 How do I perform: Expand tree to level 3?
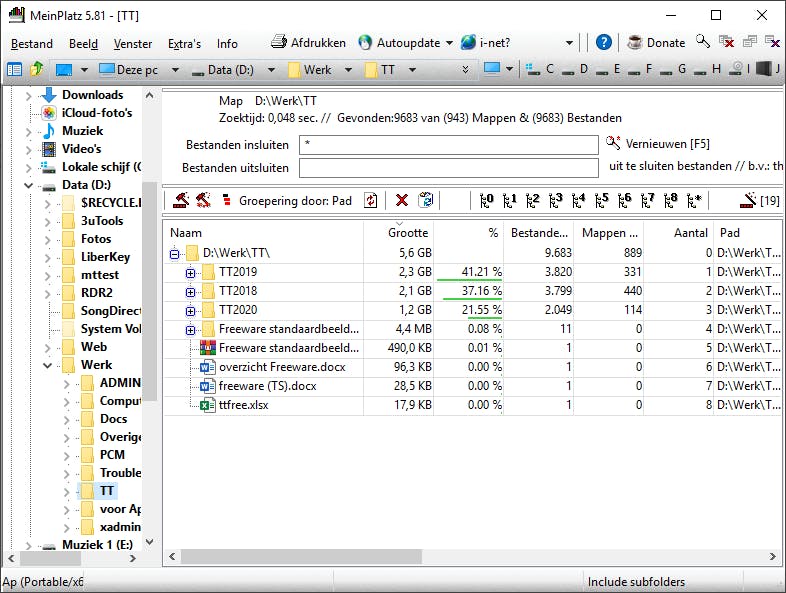pyautogui.click(x=555, y=201)
